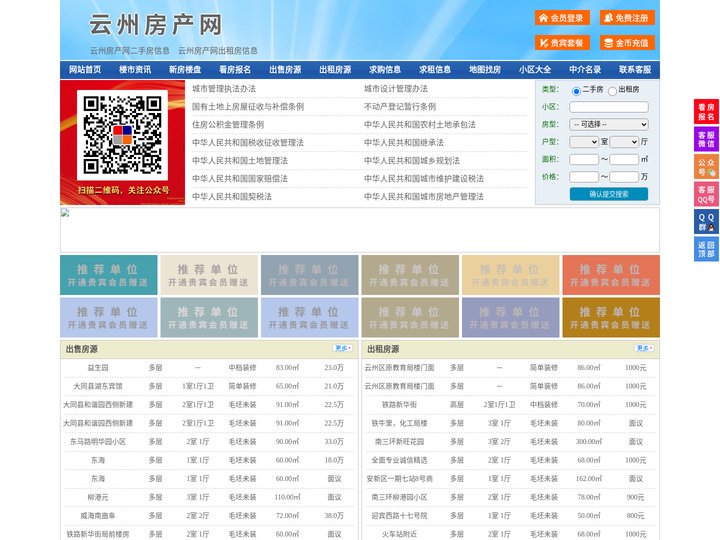The width and height of the screenshot is (720, 540).
Task: Open 小区大全 in navigation
Action: point(535,69)
